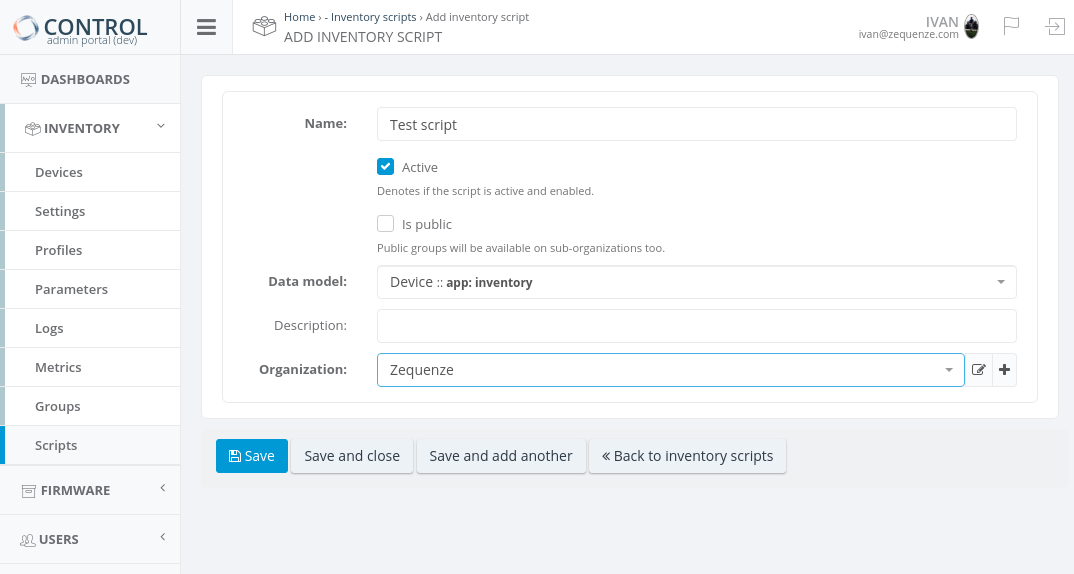Viewport: 1074px width, 574px height.
Task: Click the add organization plus icon
Action: (1004, 370)
